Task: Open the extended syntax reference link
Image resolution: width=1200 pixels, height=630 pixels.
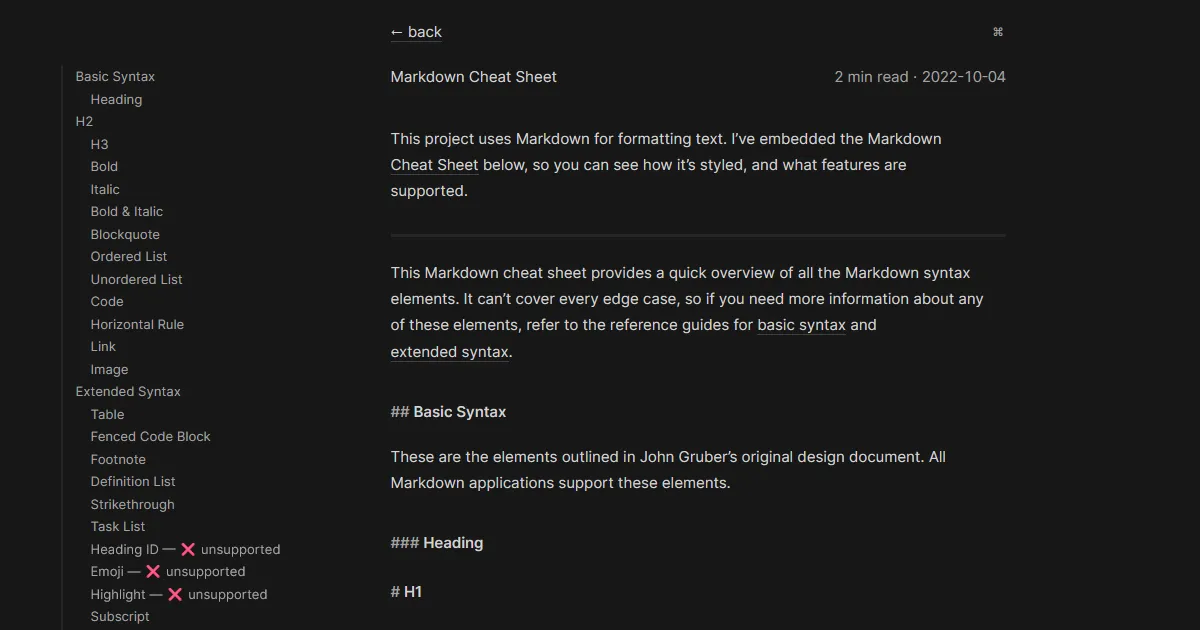Action: pos(450,352)
